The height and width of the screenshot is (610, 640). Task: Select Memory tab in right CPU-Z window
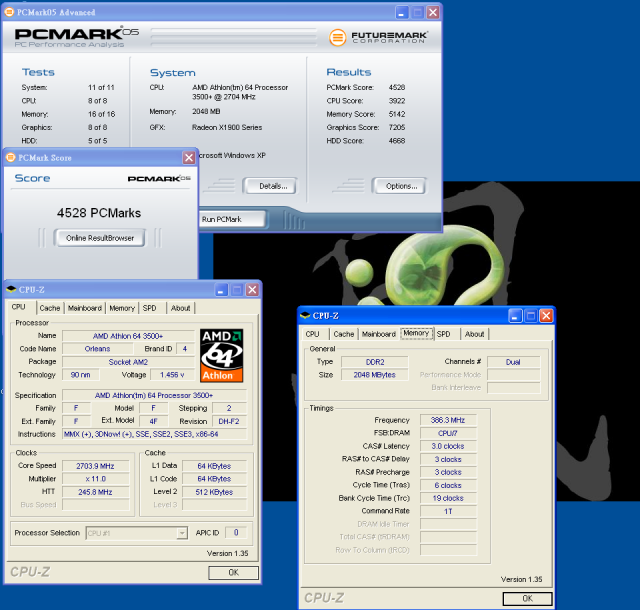pos(416,333)
